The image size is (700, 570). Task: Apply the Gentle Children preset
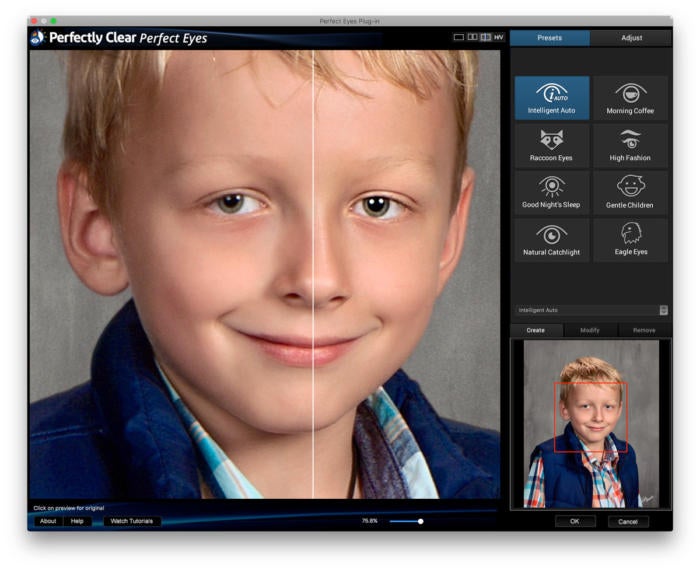click(x=630, y=193)
